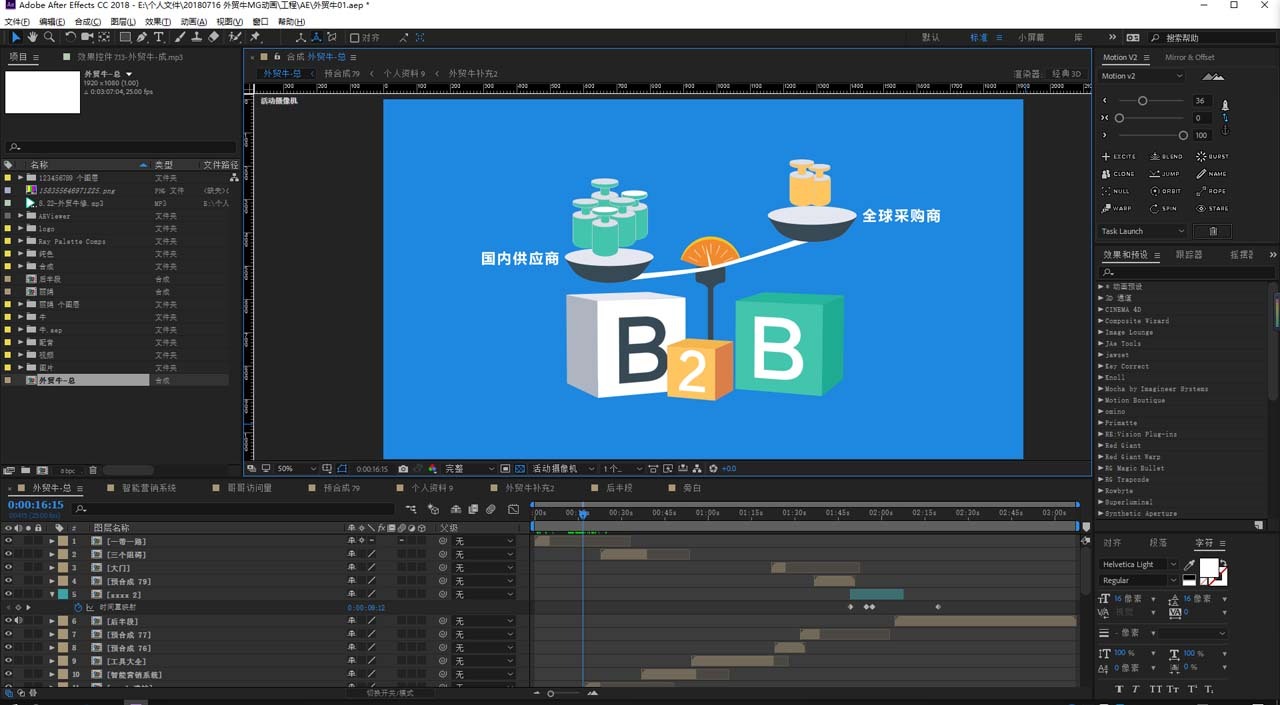Open the 50% magnification dropdown
This screenshot has height=705, width=1280.
296,468
